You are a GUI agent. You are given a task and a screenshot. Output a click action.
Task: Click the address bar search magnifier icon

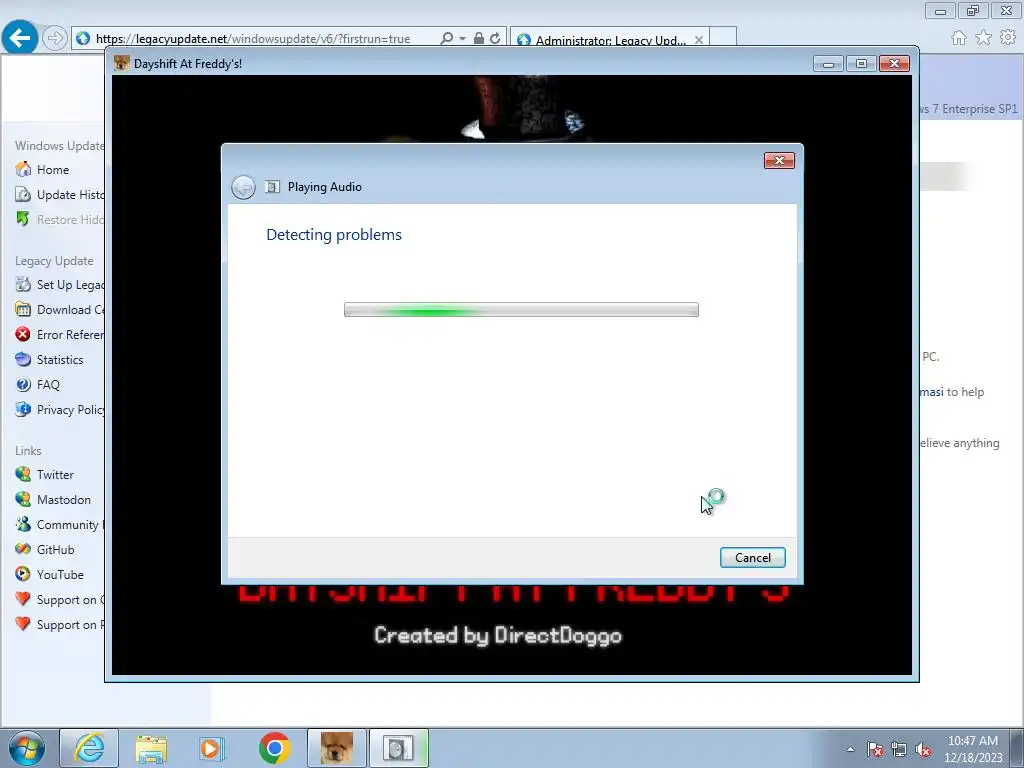point(447,39)
